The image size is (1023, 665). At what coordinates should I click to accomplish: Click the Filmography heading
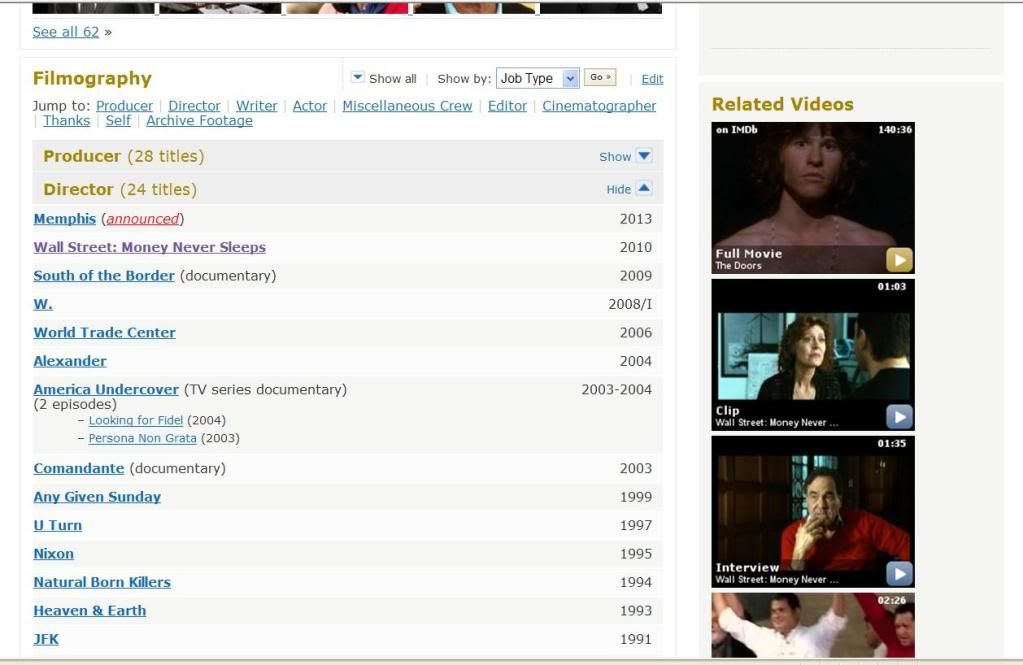click(x=92, y=79)
